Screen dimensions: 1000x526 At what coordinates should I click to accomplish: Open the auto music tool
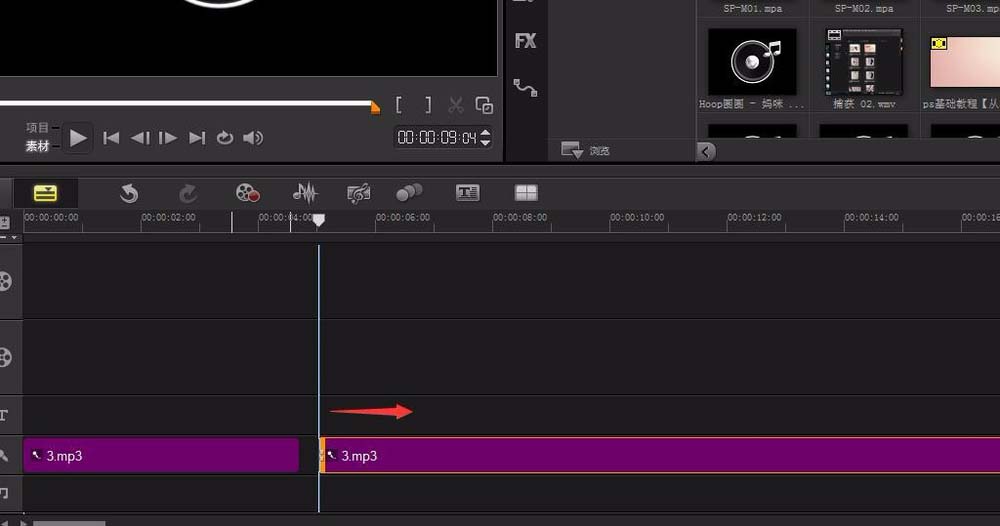pos(358,193)
